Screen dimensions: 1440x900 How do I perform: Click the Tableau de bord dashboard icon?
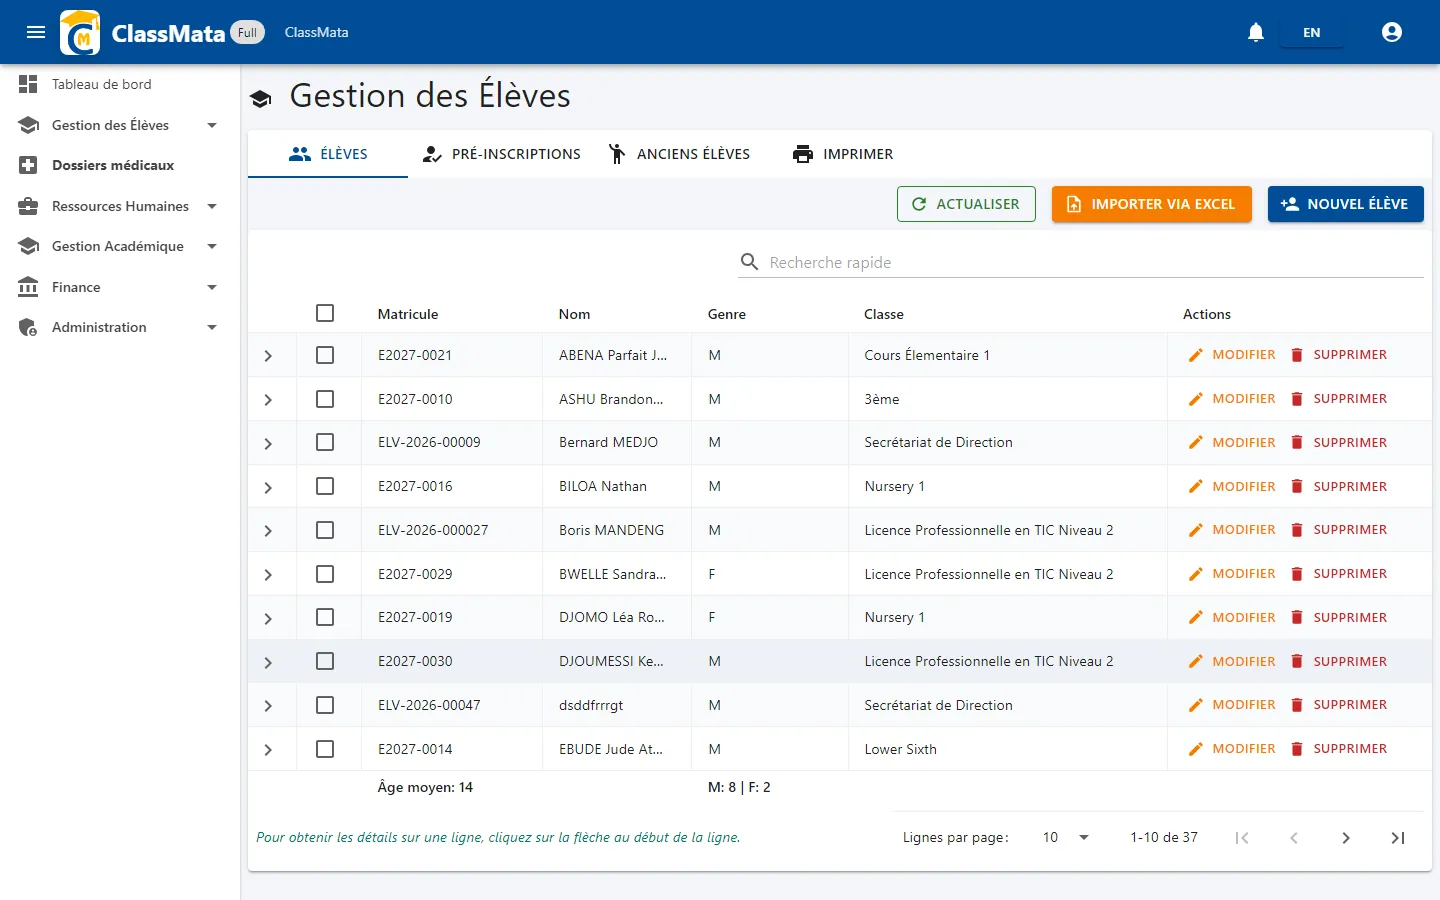click(x=28, y=84)
